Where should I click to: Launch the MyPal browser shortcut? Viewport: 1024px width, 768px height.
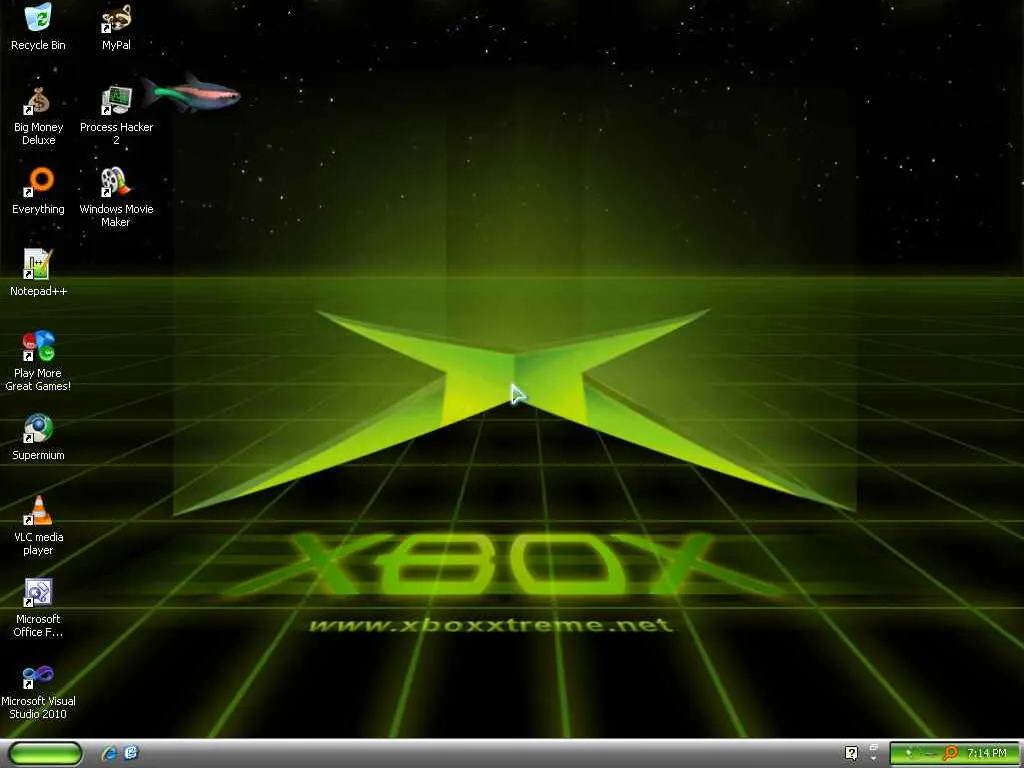coord(116,27)
